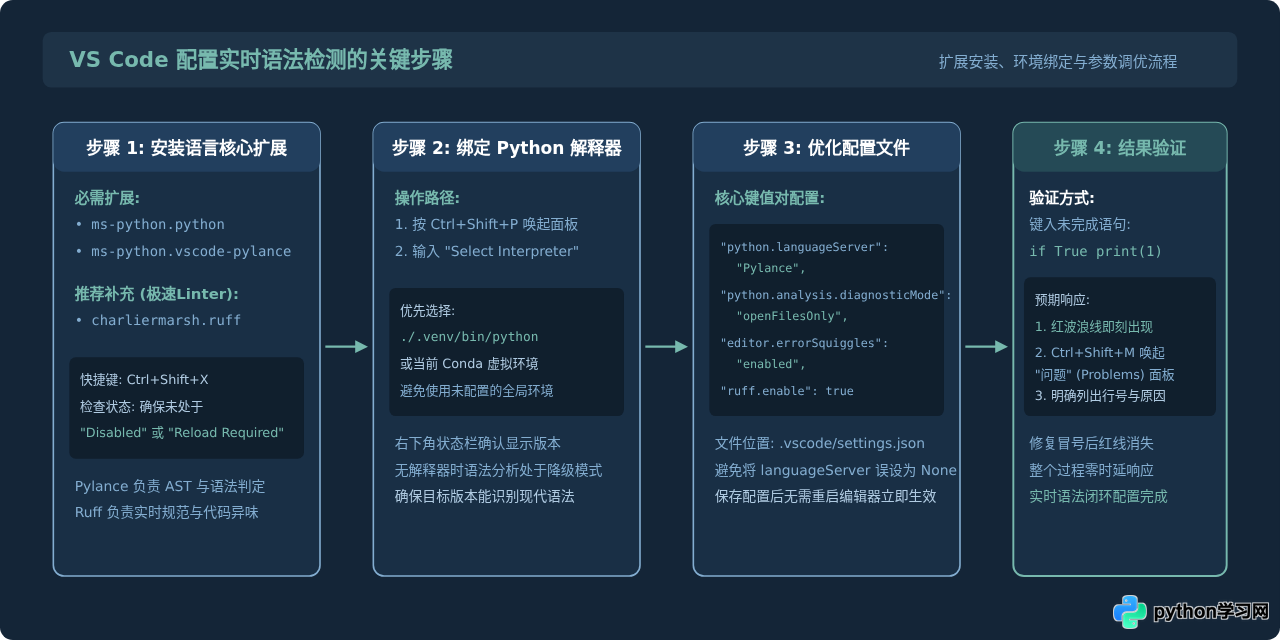Click the "操作路径:" label
The width and height of the screenshot is (1280, 640).
tap(427, 198)
